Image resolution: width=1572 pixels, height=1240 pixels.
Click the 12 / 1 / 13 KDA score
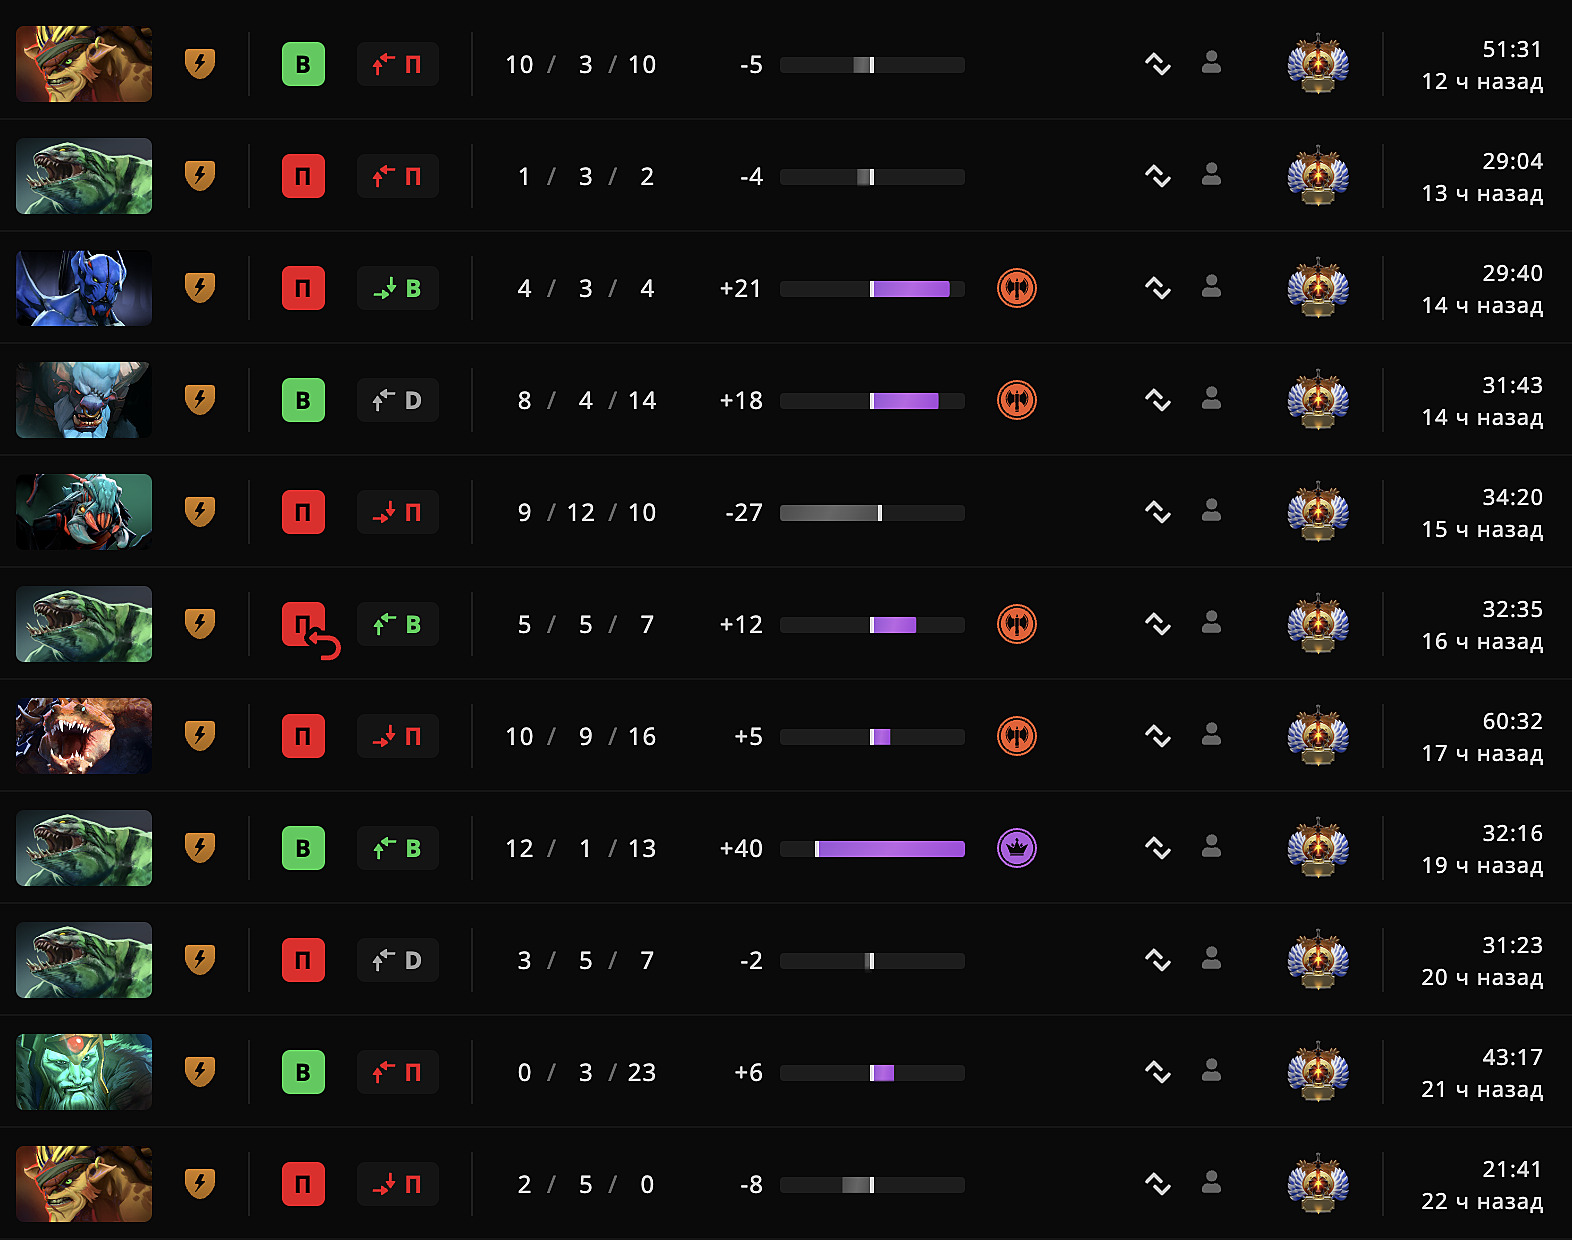point(580,848)
